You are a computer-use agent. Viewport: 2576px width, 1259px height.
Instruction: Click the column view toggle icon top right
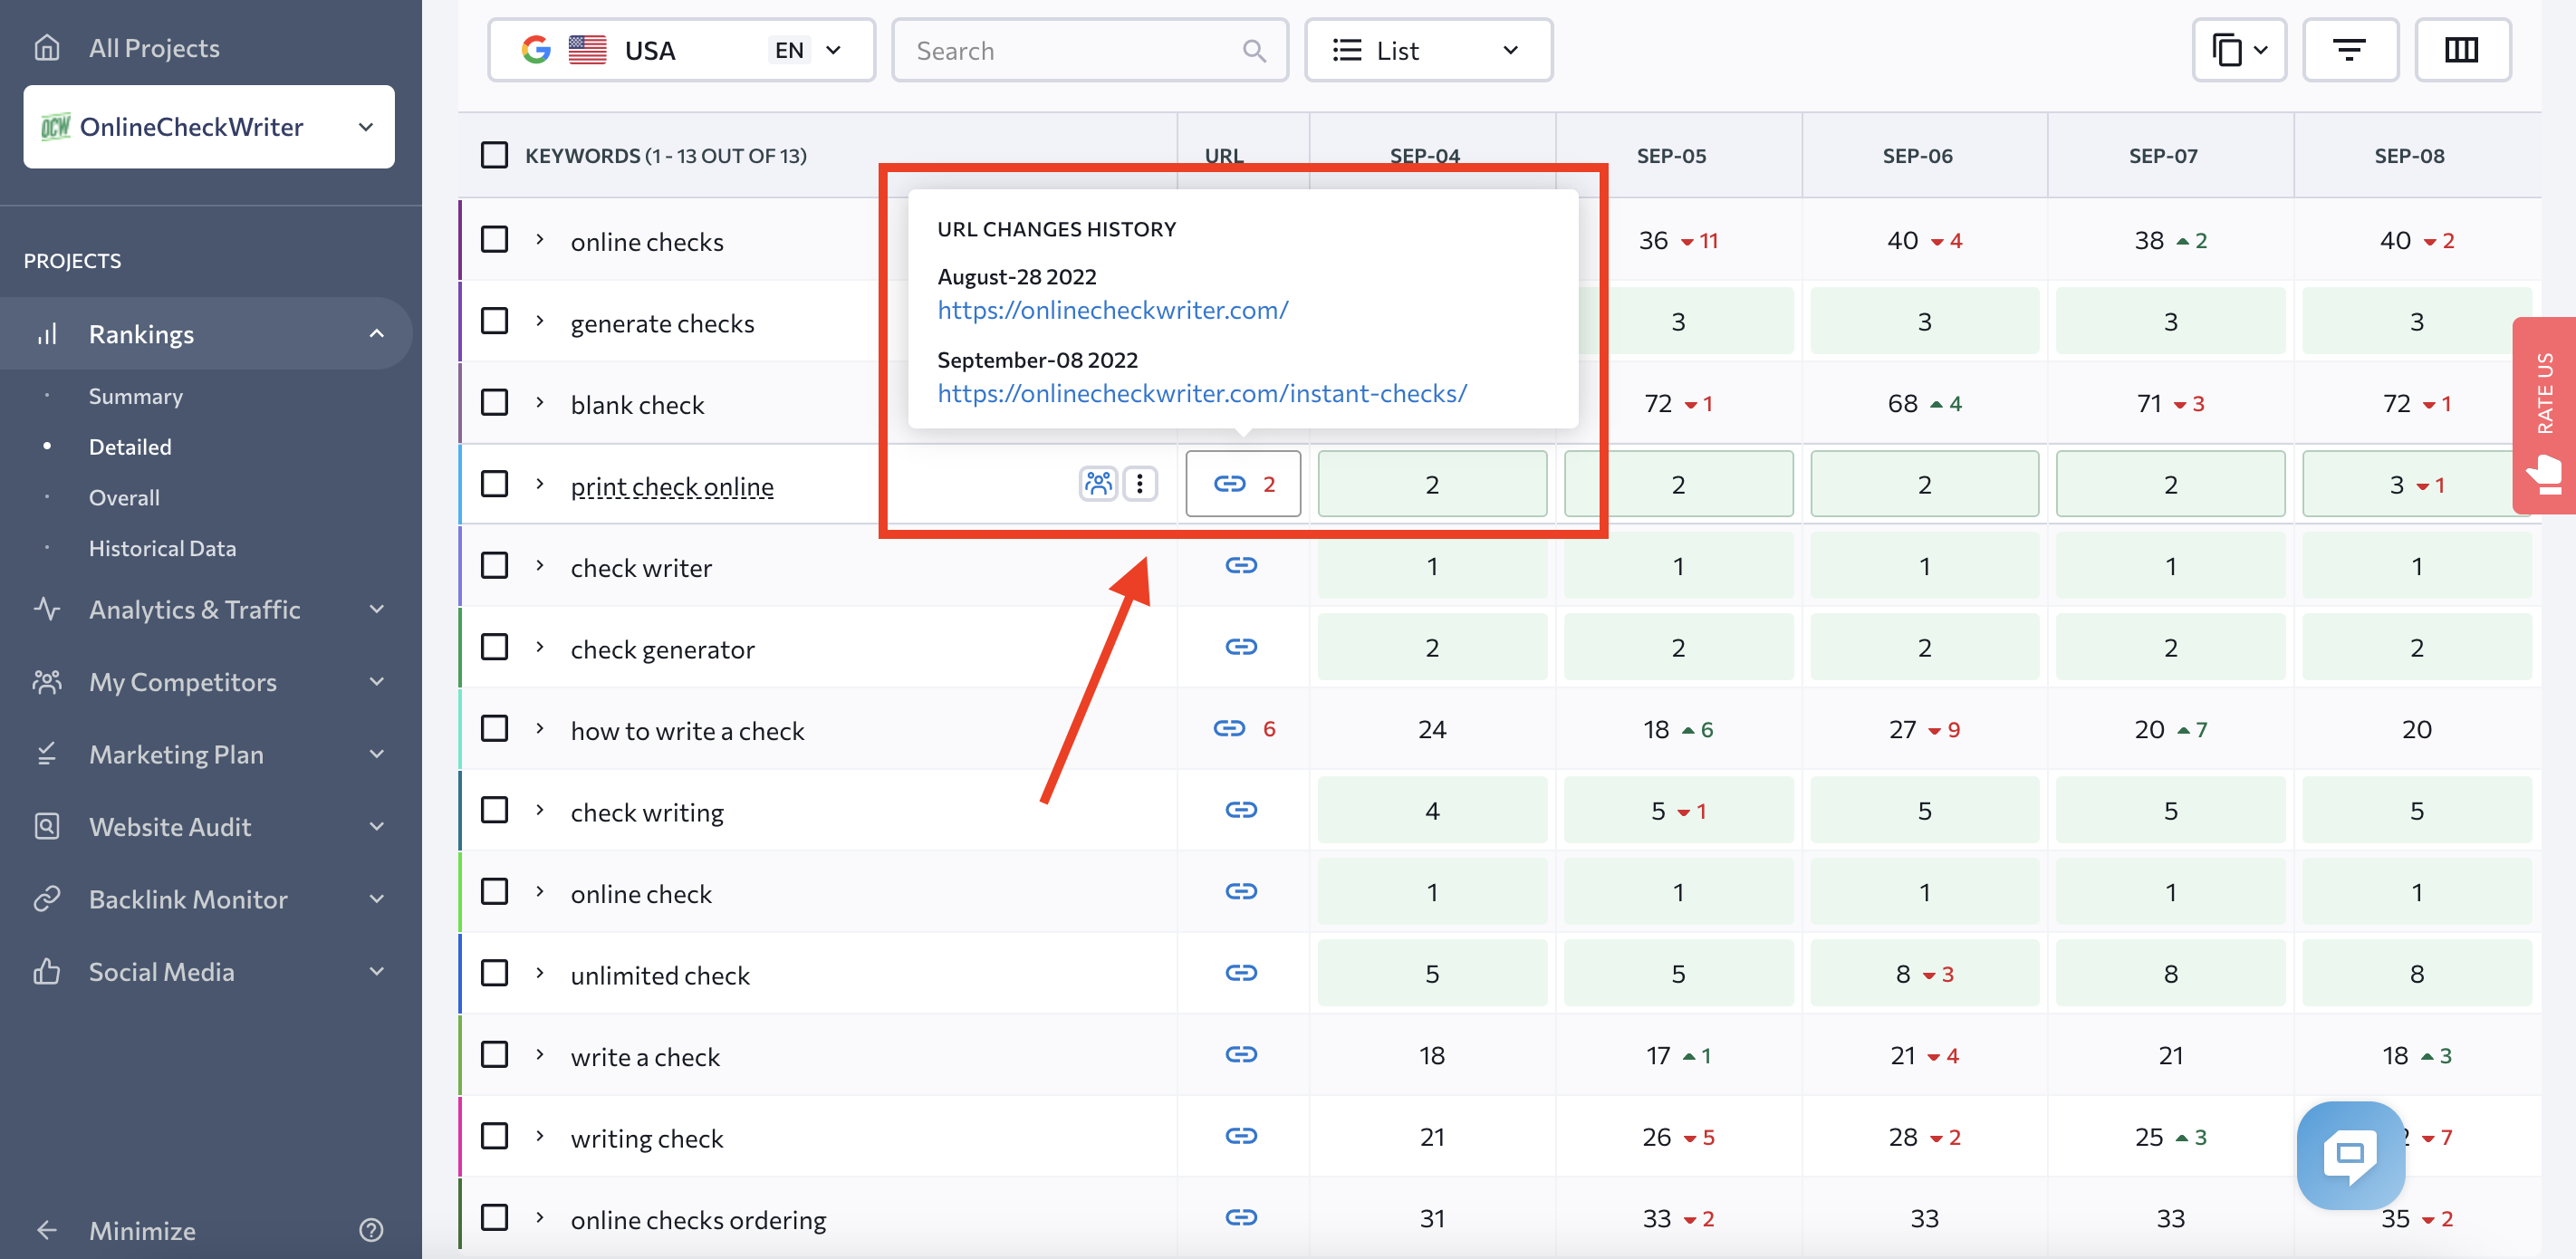2461,48
